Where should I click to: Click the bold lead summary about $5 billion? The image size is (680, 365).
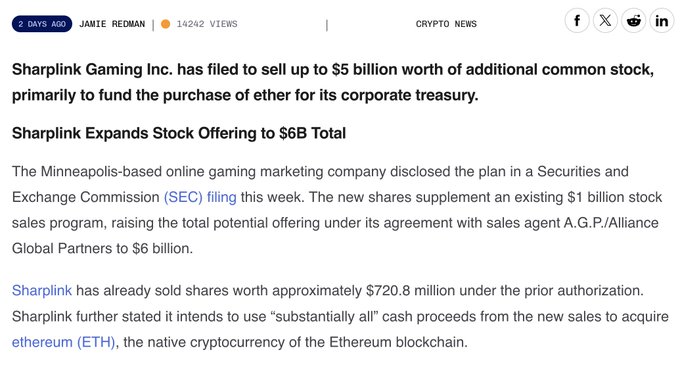pos(333,82)
